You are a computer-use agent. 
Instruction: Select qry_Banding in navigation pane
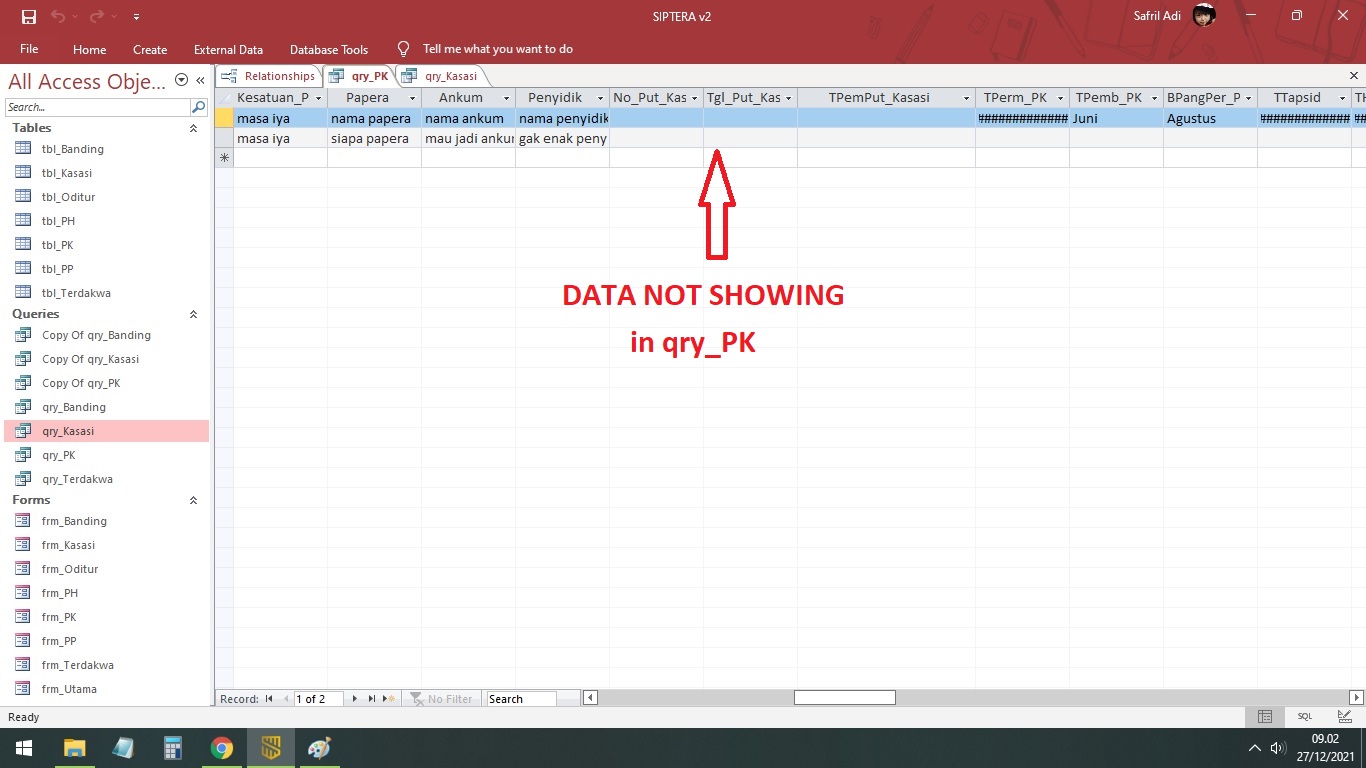[x=106, y=407]
